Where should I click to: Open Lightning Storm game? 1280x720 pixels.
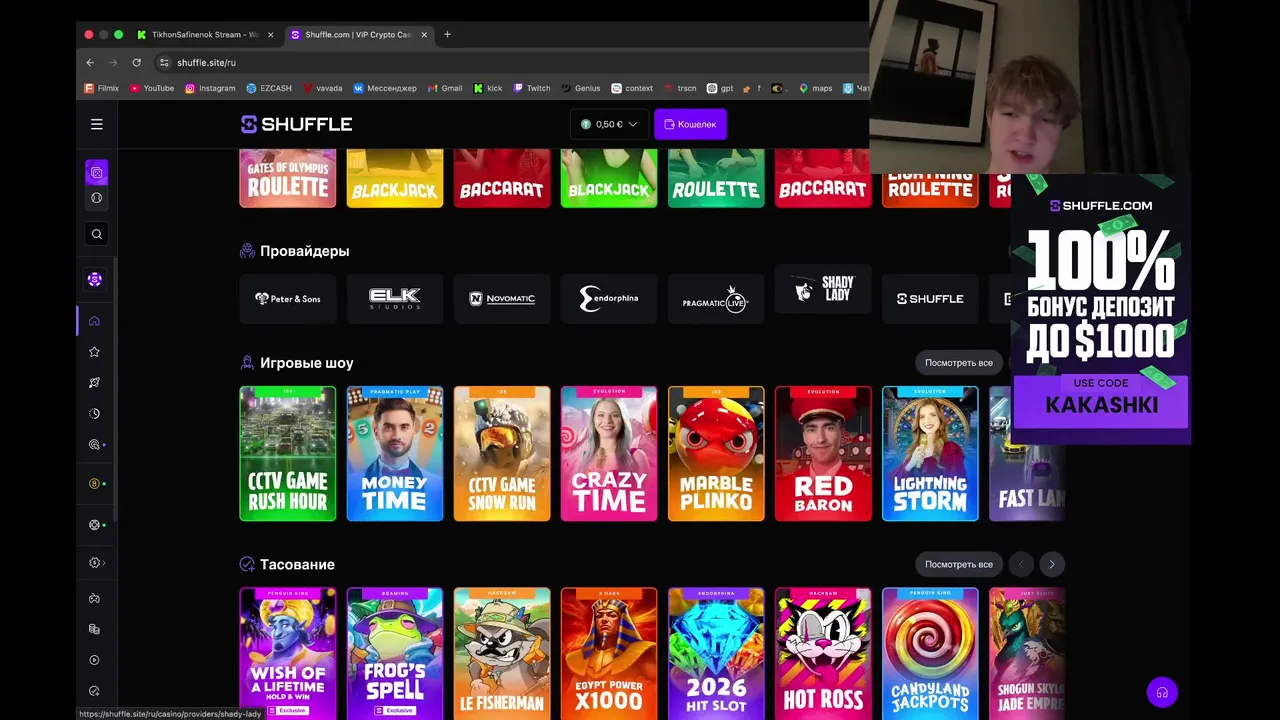(x=930, y=454)
